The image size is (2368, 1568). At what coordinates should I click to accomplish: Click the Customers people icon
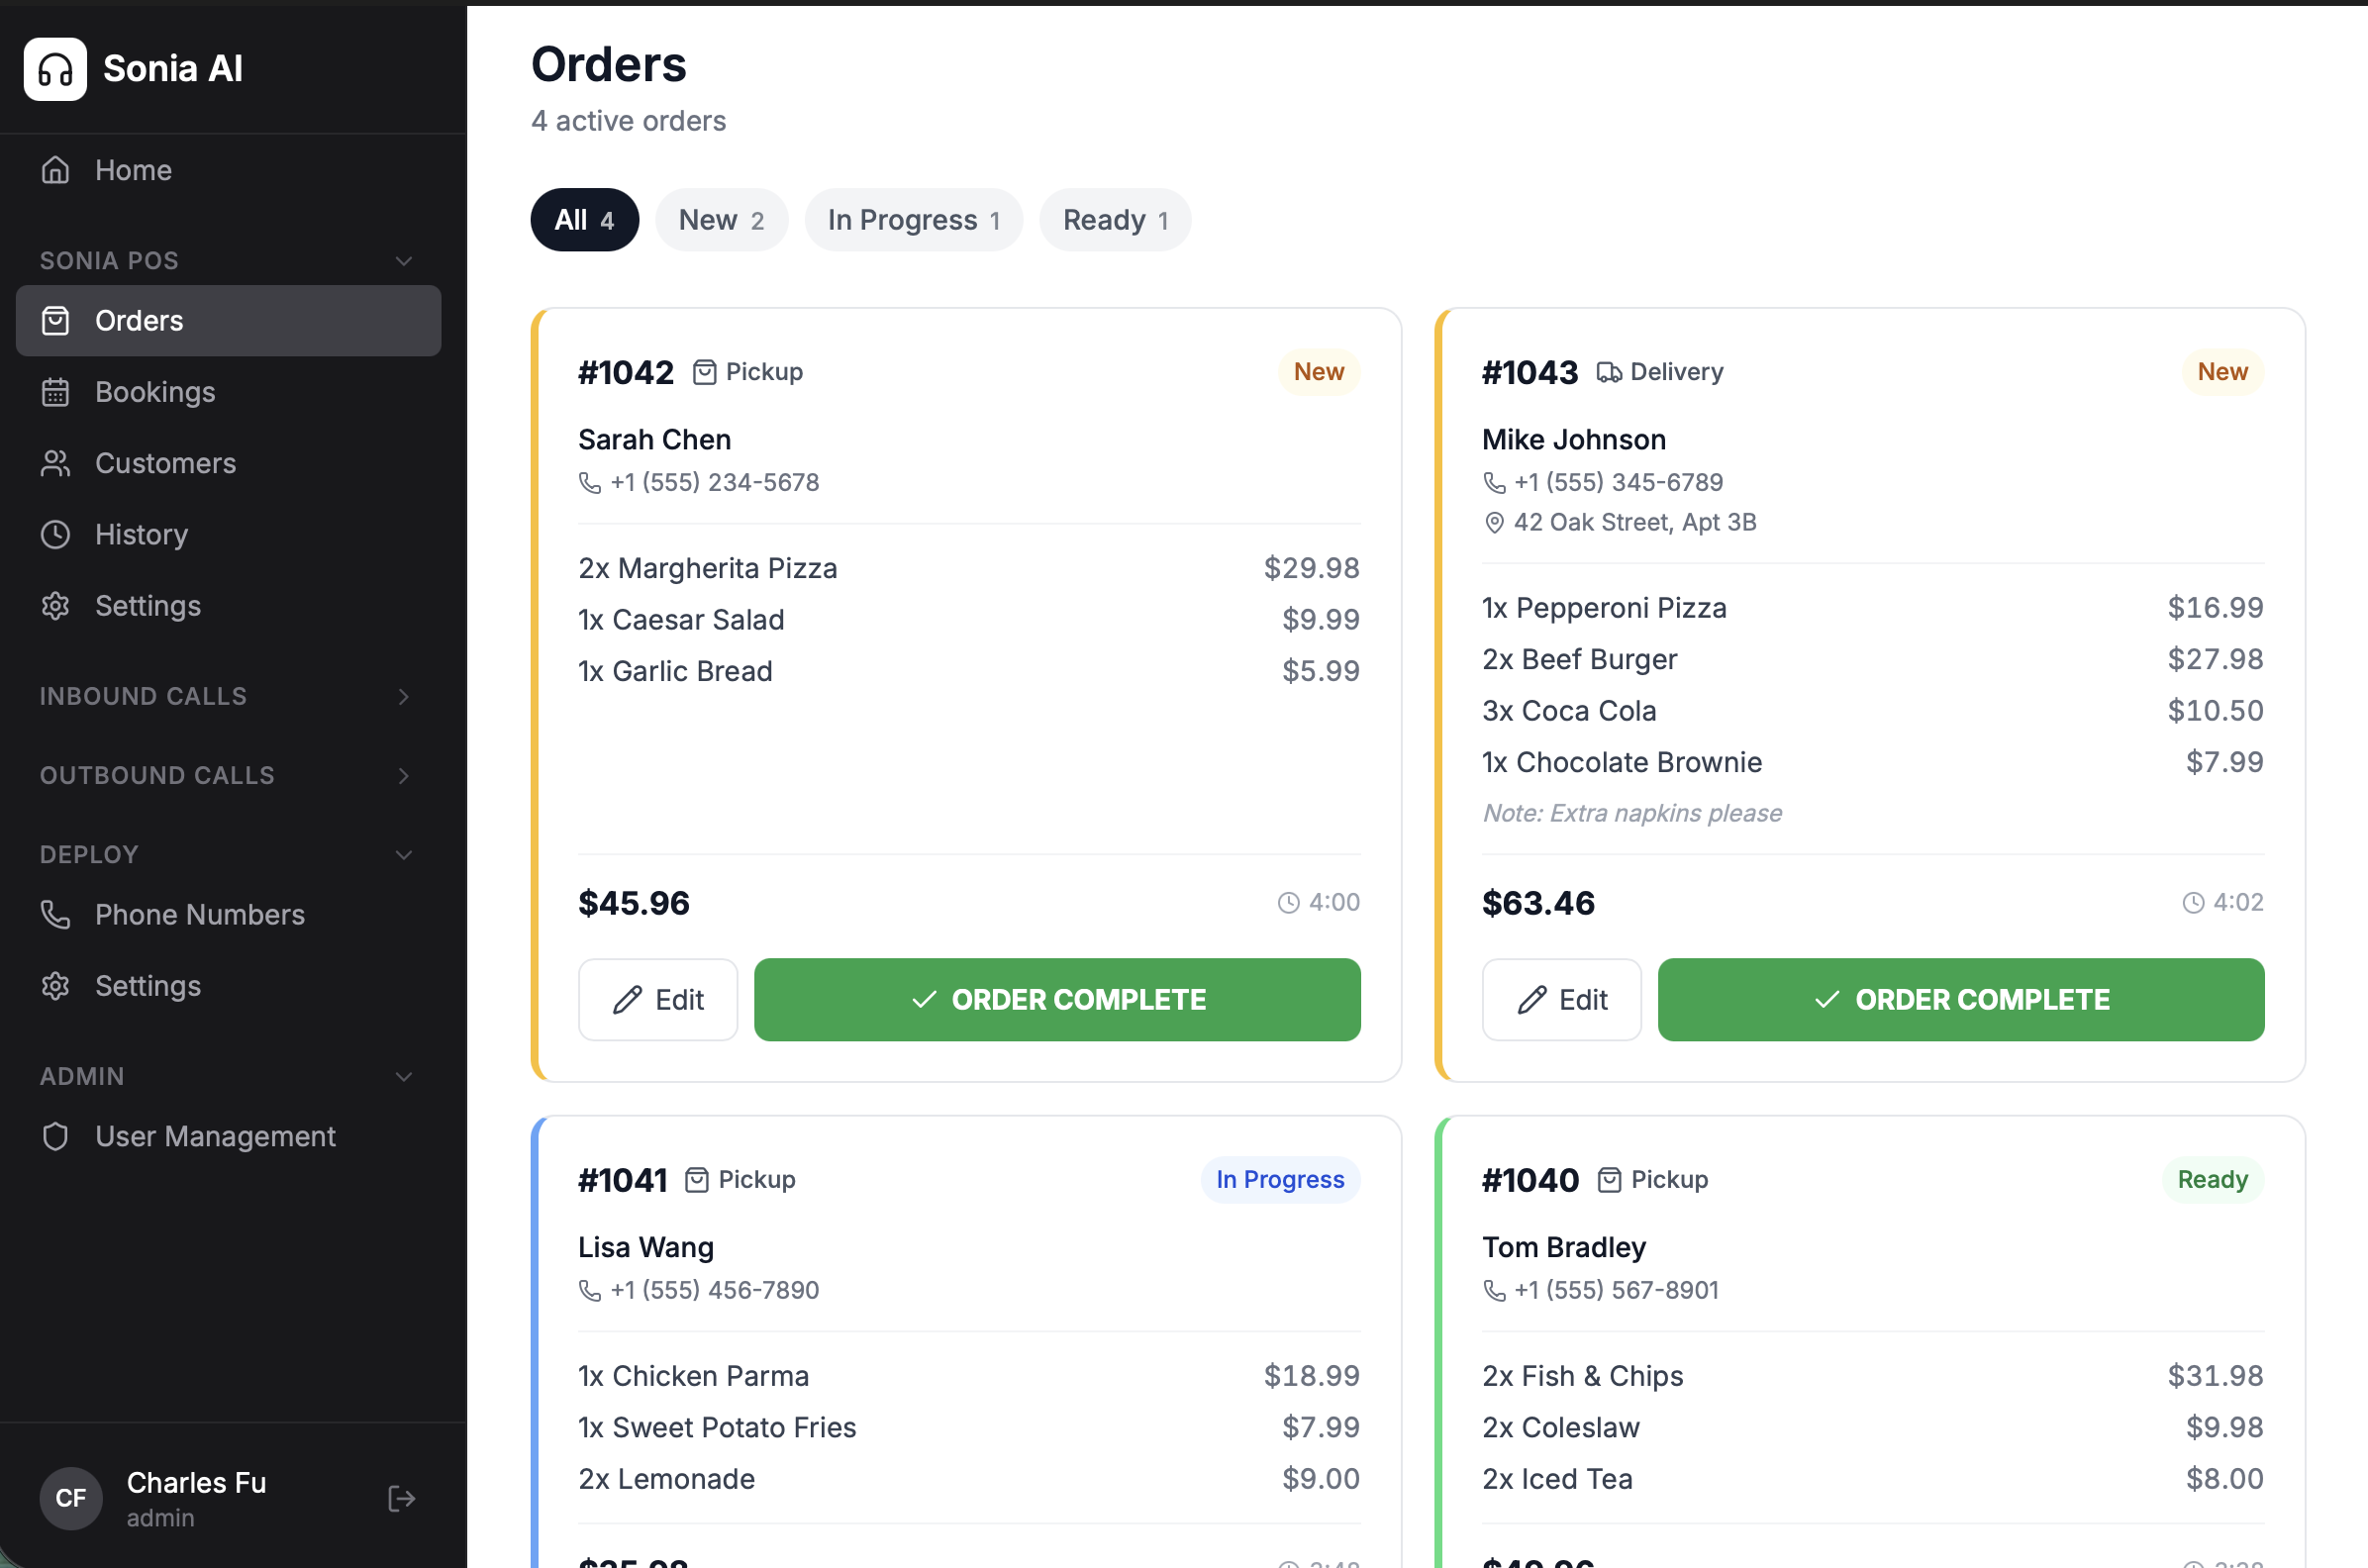tap(56, 463)
